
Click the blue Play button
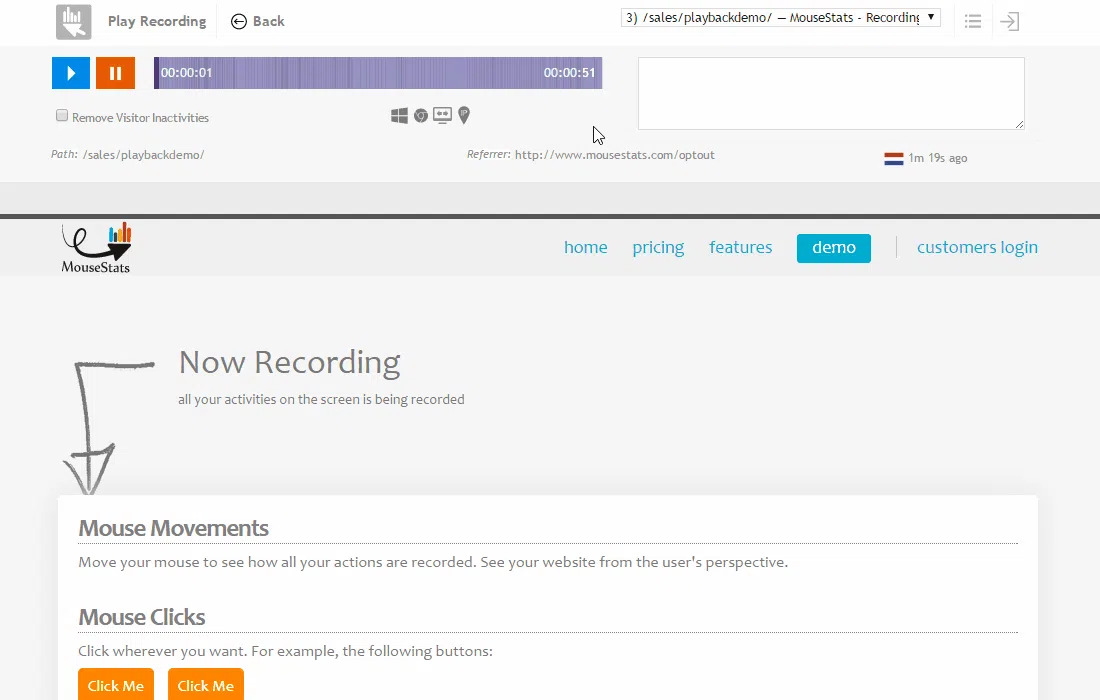point(71,73)
